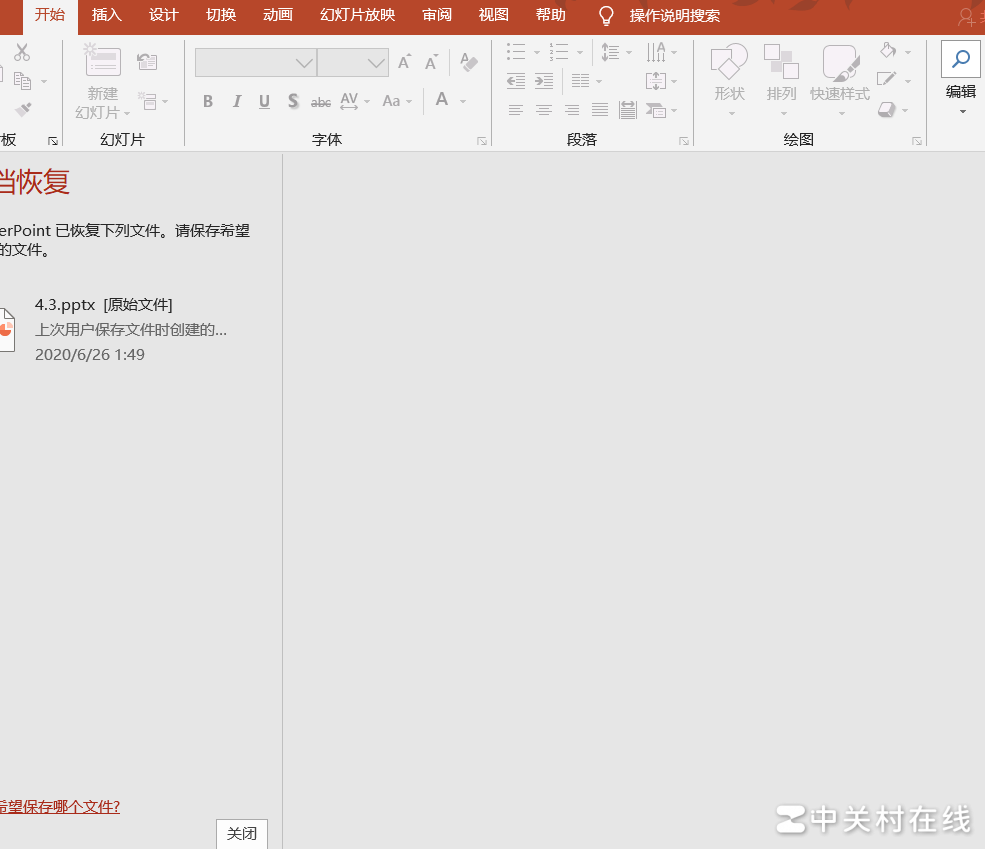
Task: Select the Change Case (Aa) icon
Action: 392,100
